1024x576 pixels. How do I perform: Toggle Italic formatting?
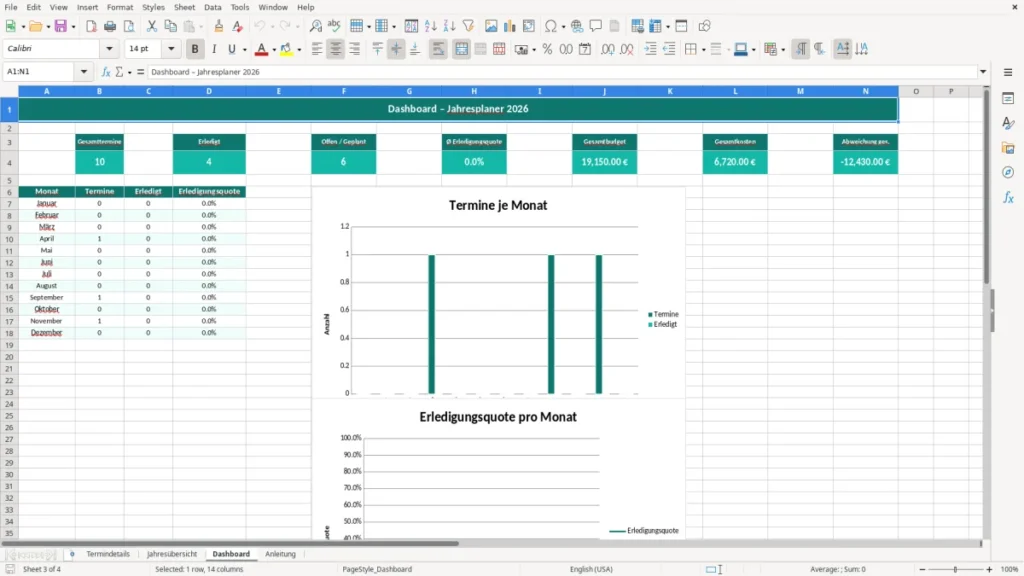214,49
